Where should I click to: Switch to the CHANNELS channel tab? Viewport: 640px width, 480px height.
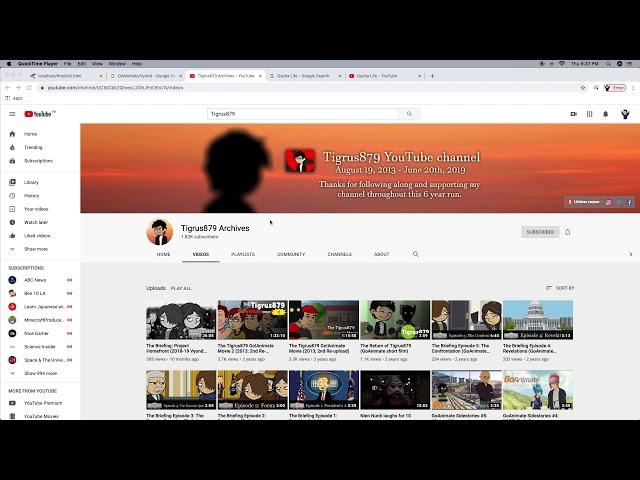click(340, 254)
